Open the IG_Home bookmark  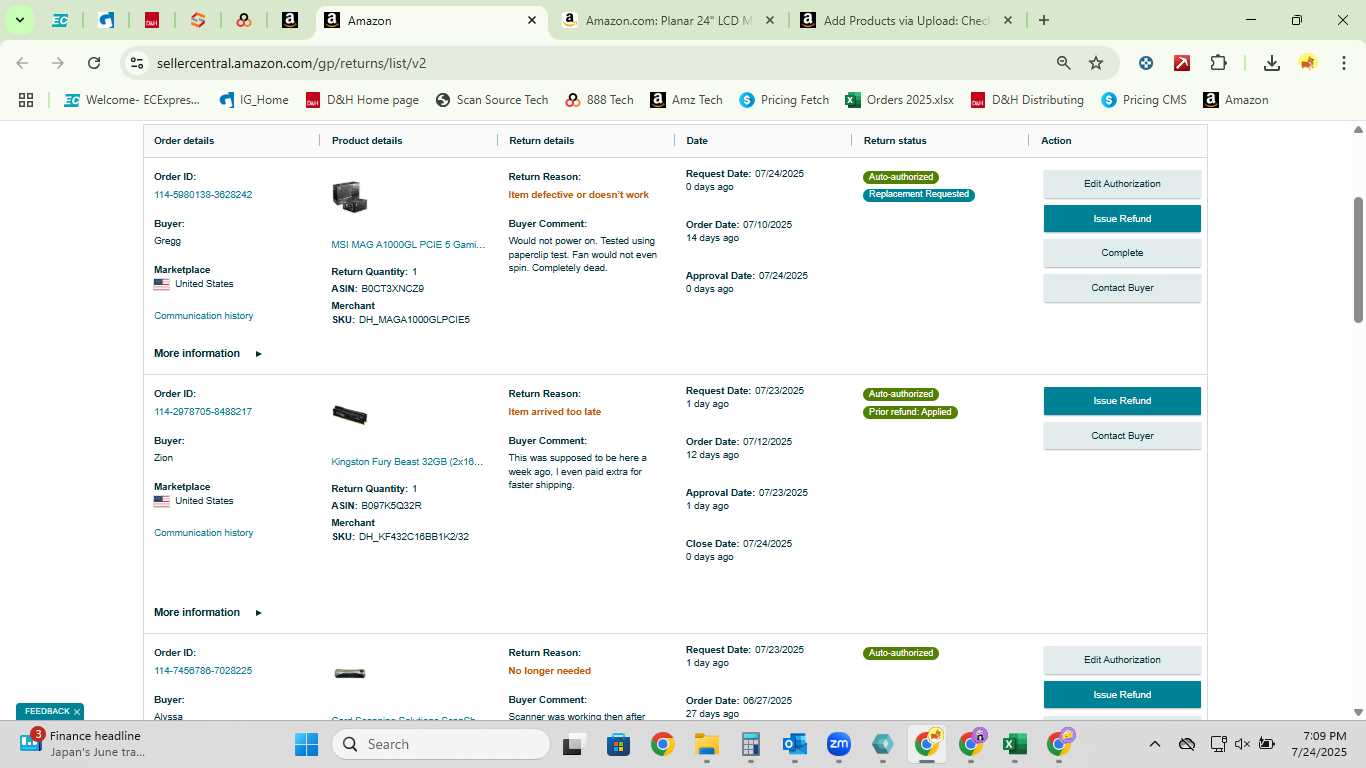[x=254, y=100]
